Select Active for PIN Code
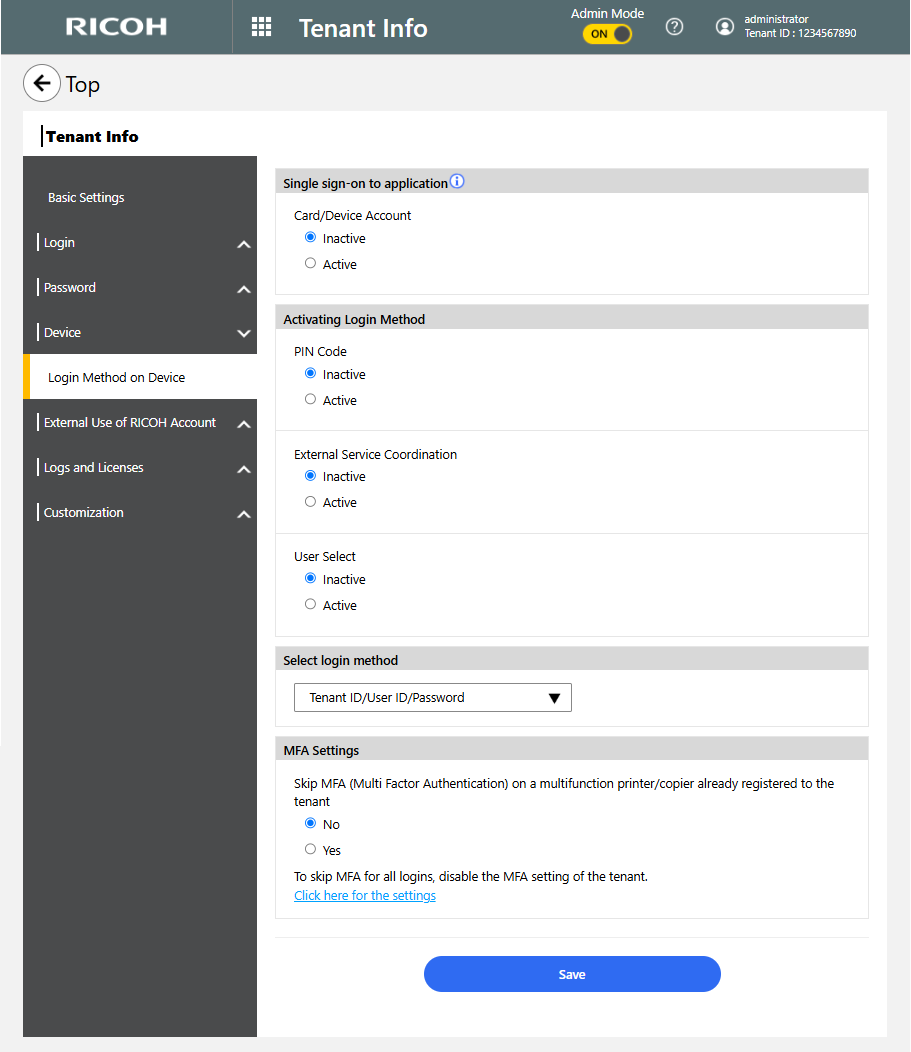Viewport: 911px width, 1052px height. (311, 400)
